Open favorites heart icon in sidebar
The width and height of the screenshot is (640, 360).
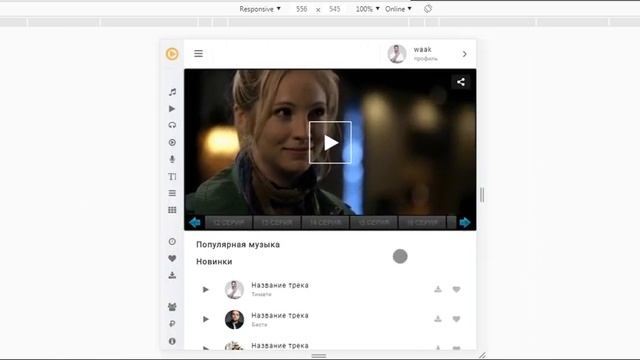click(172, 258)
